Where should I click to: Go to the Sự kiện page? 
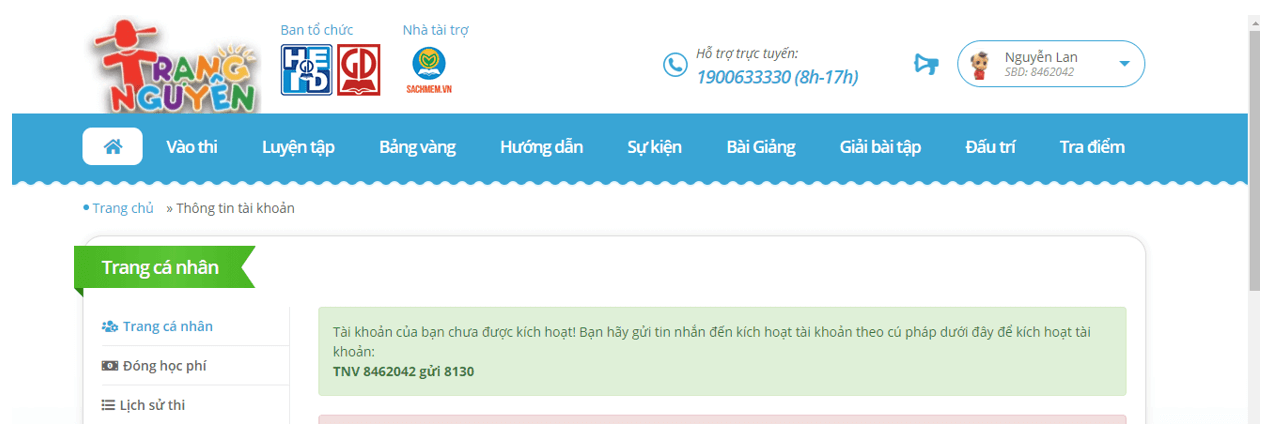(654, 147)
